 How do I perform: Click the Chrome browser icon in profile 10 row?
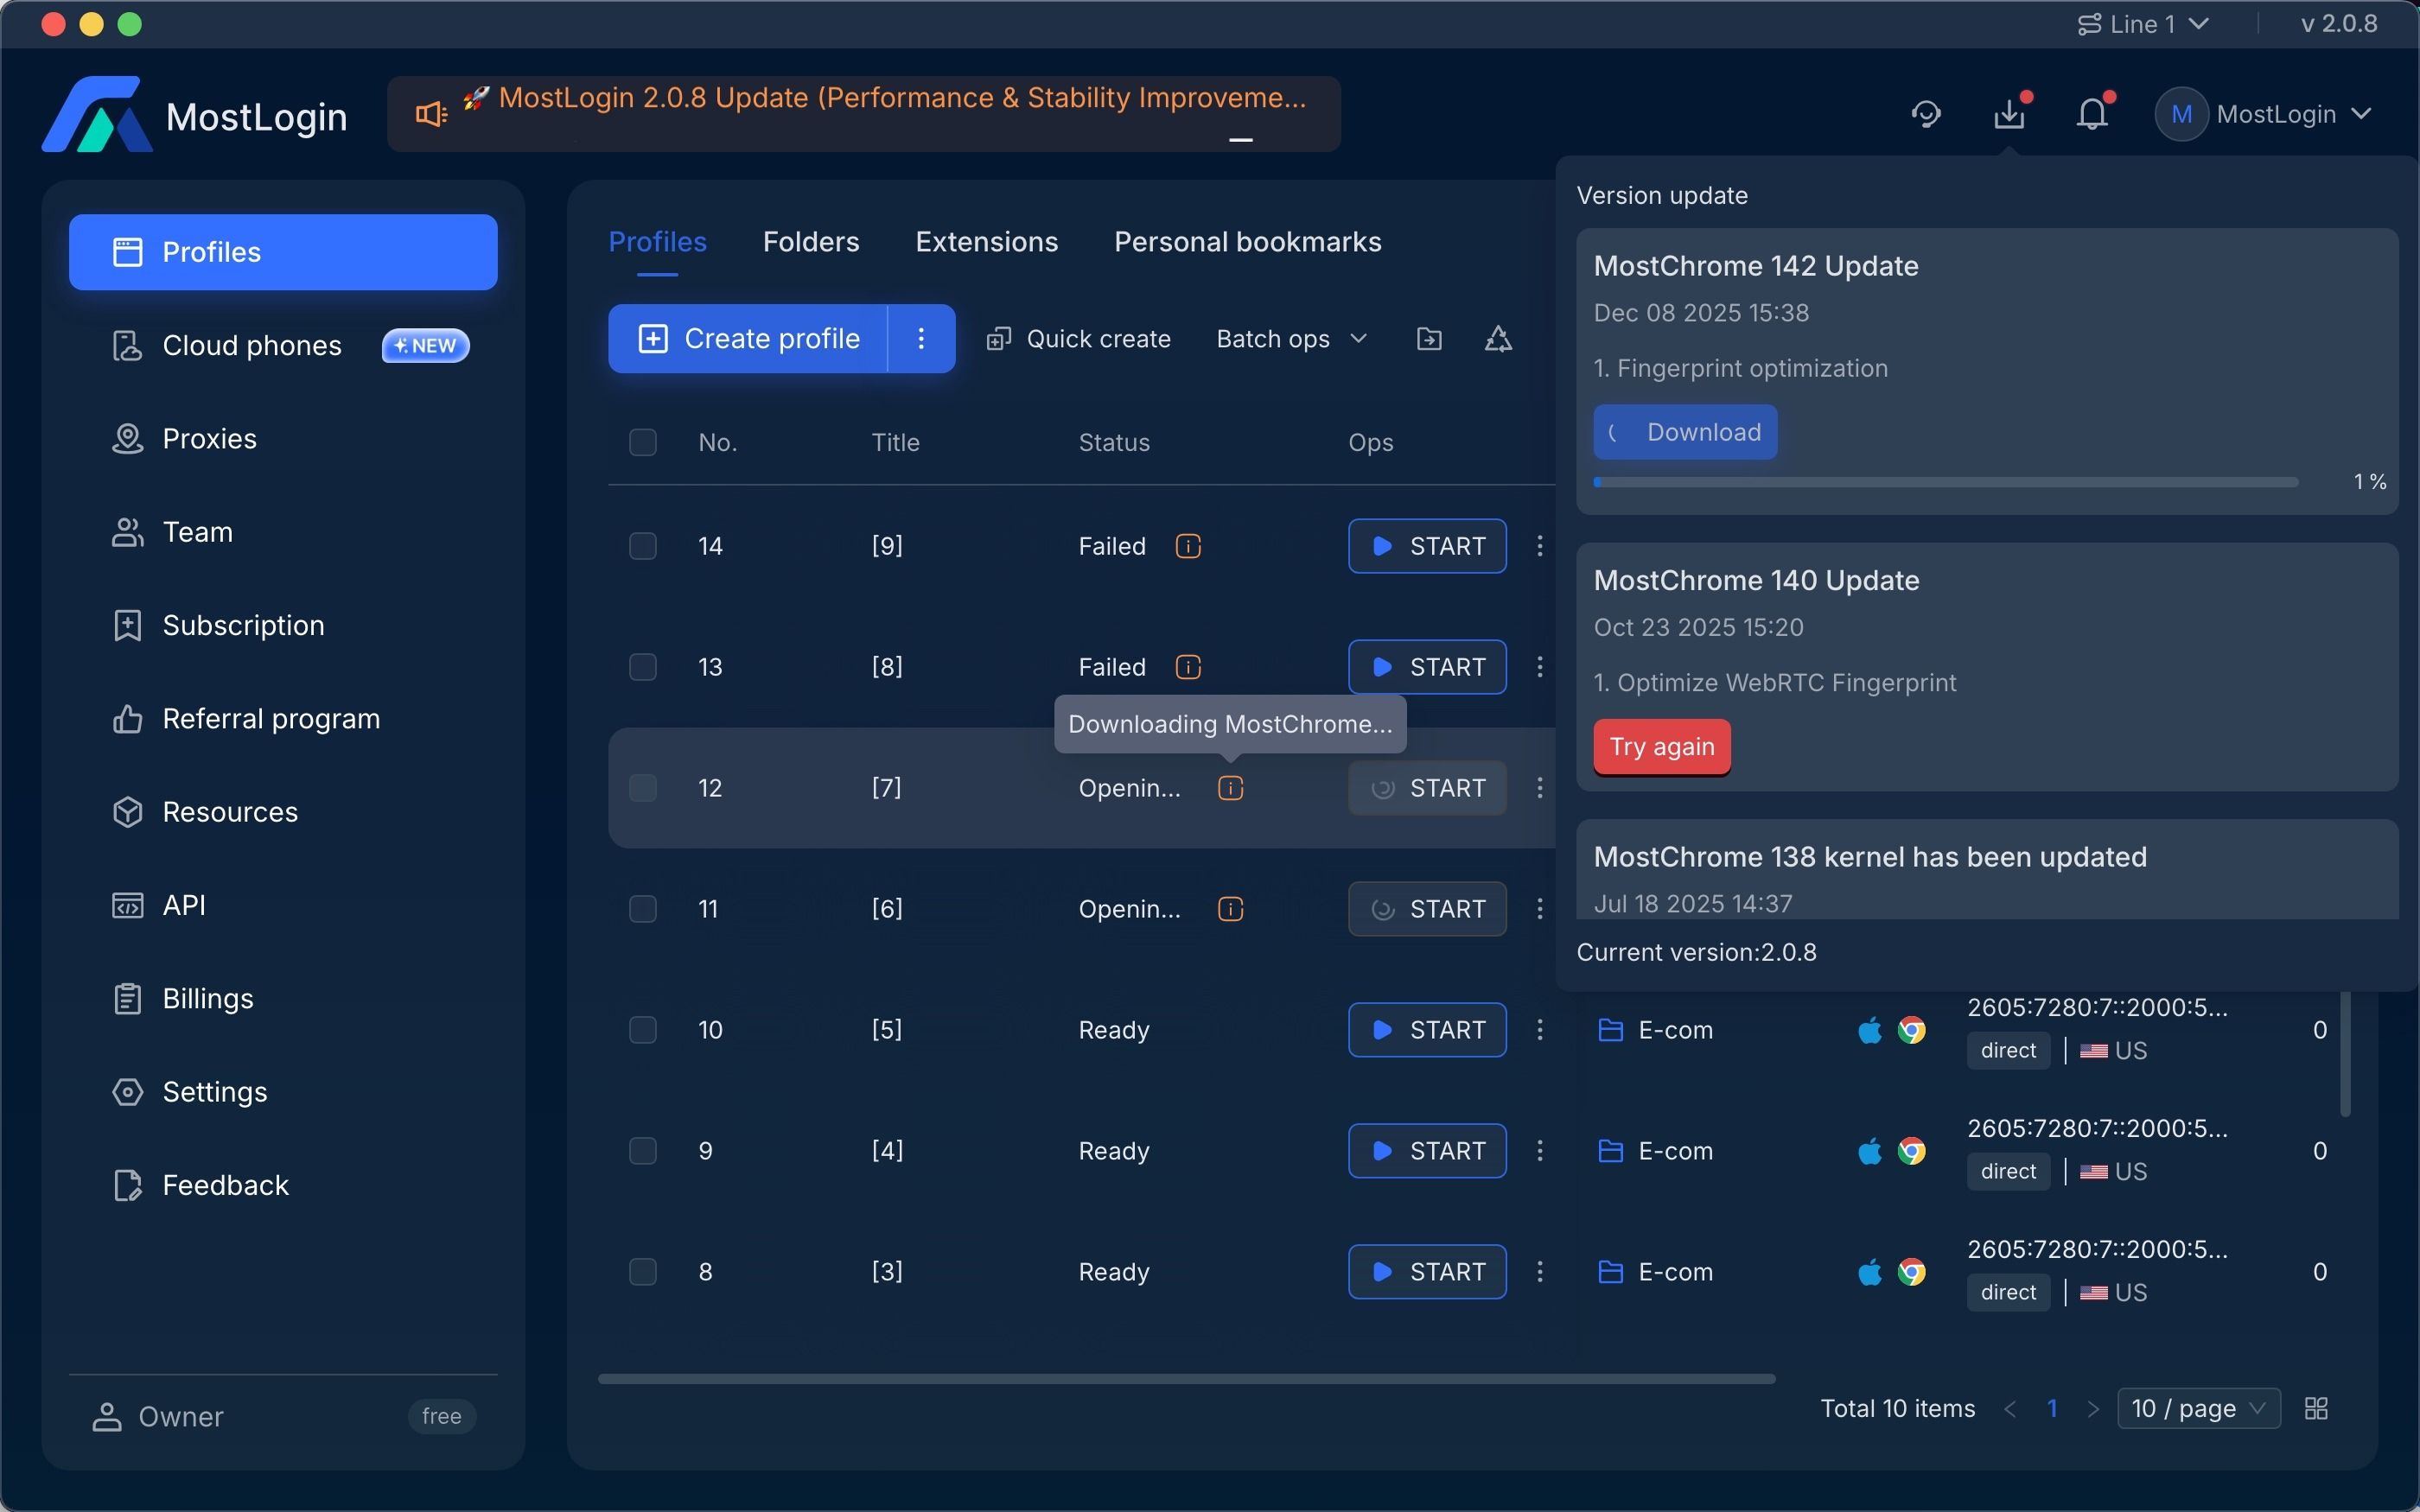pyautogui.click(x=1912, y=1030)
